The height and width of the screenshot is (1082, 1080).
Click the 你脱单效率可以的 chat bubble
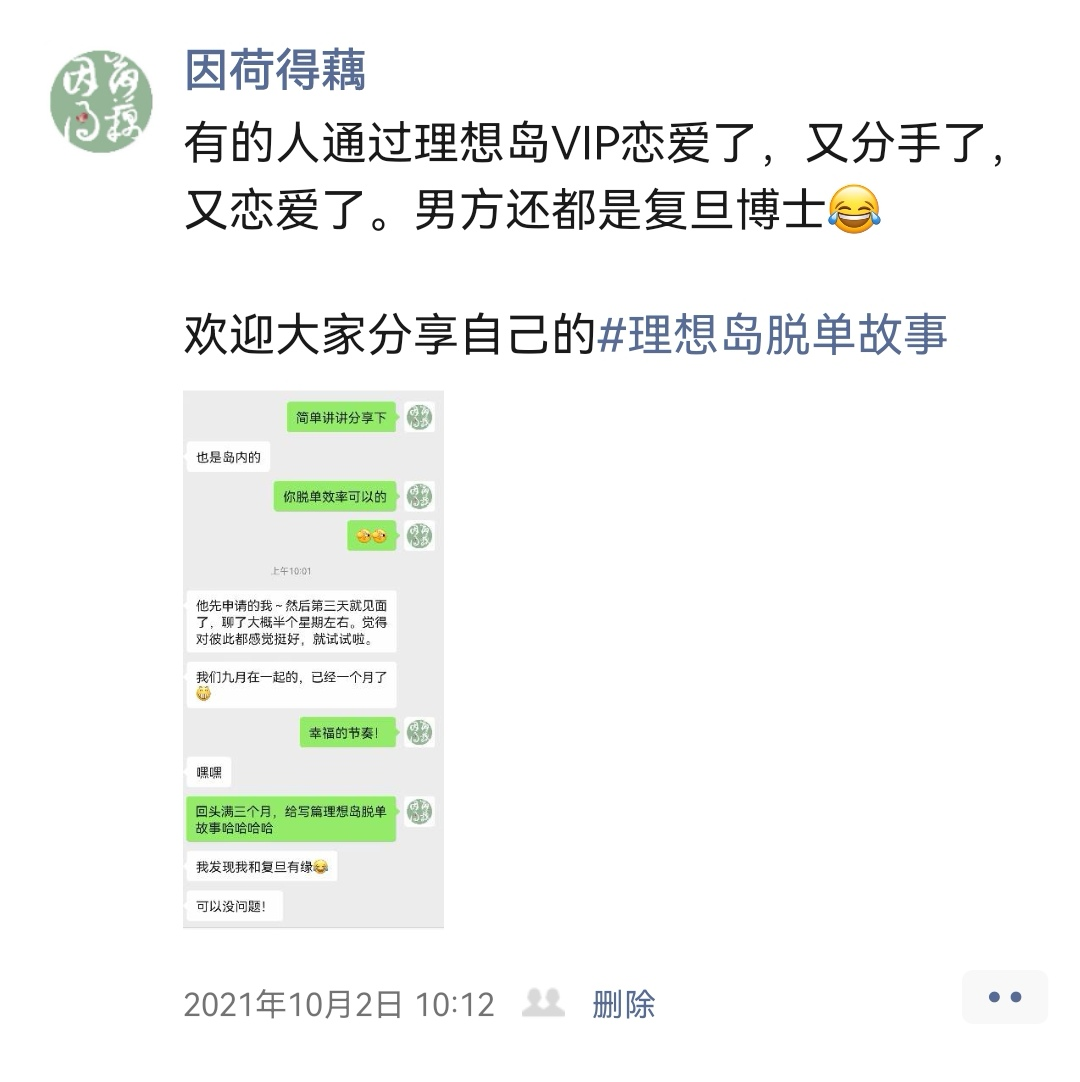click(x=335, y=496)
